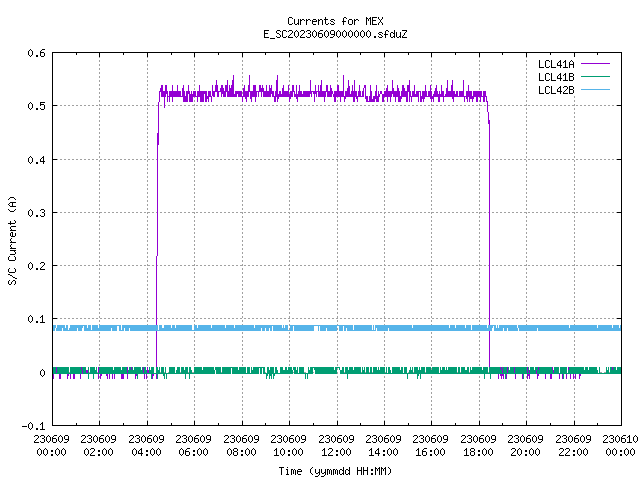Click the '-0.1' y-axis tick label
The height and width of the screenshot is (480, 640).
tap(33, 426)
